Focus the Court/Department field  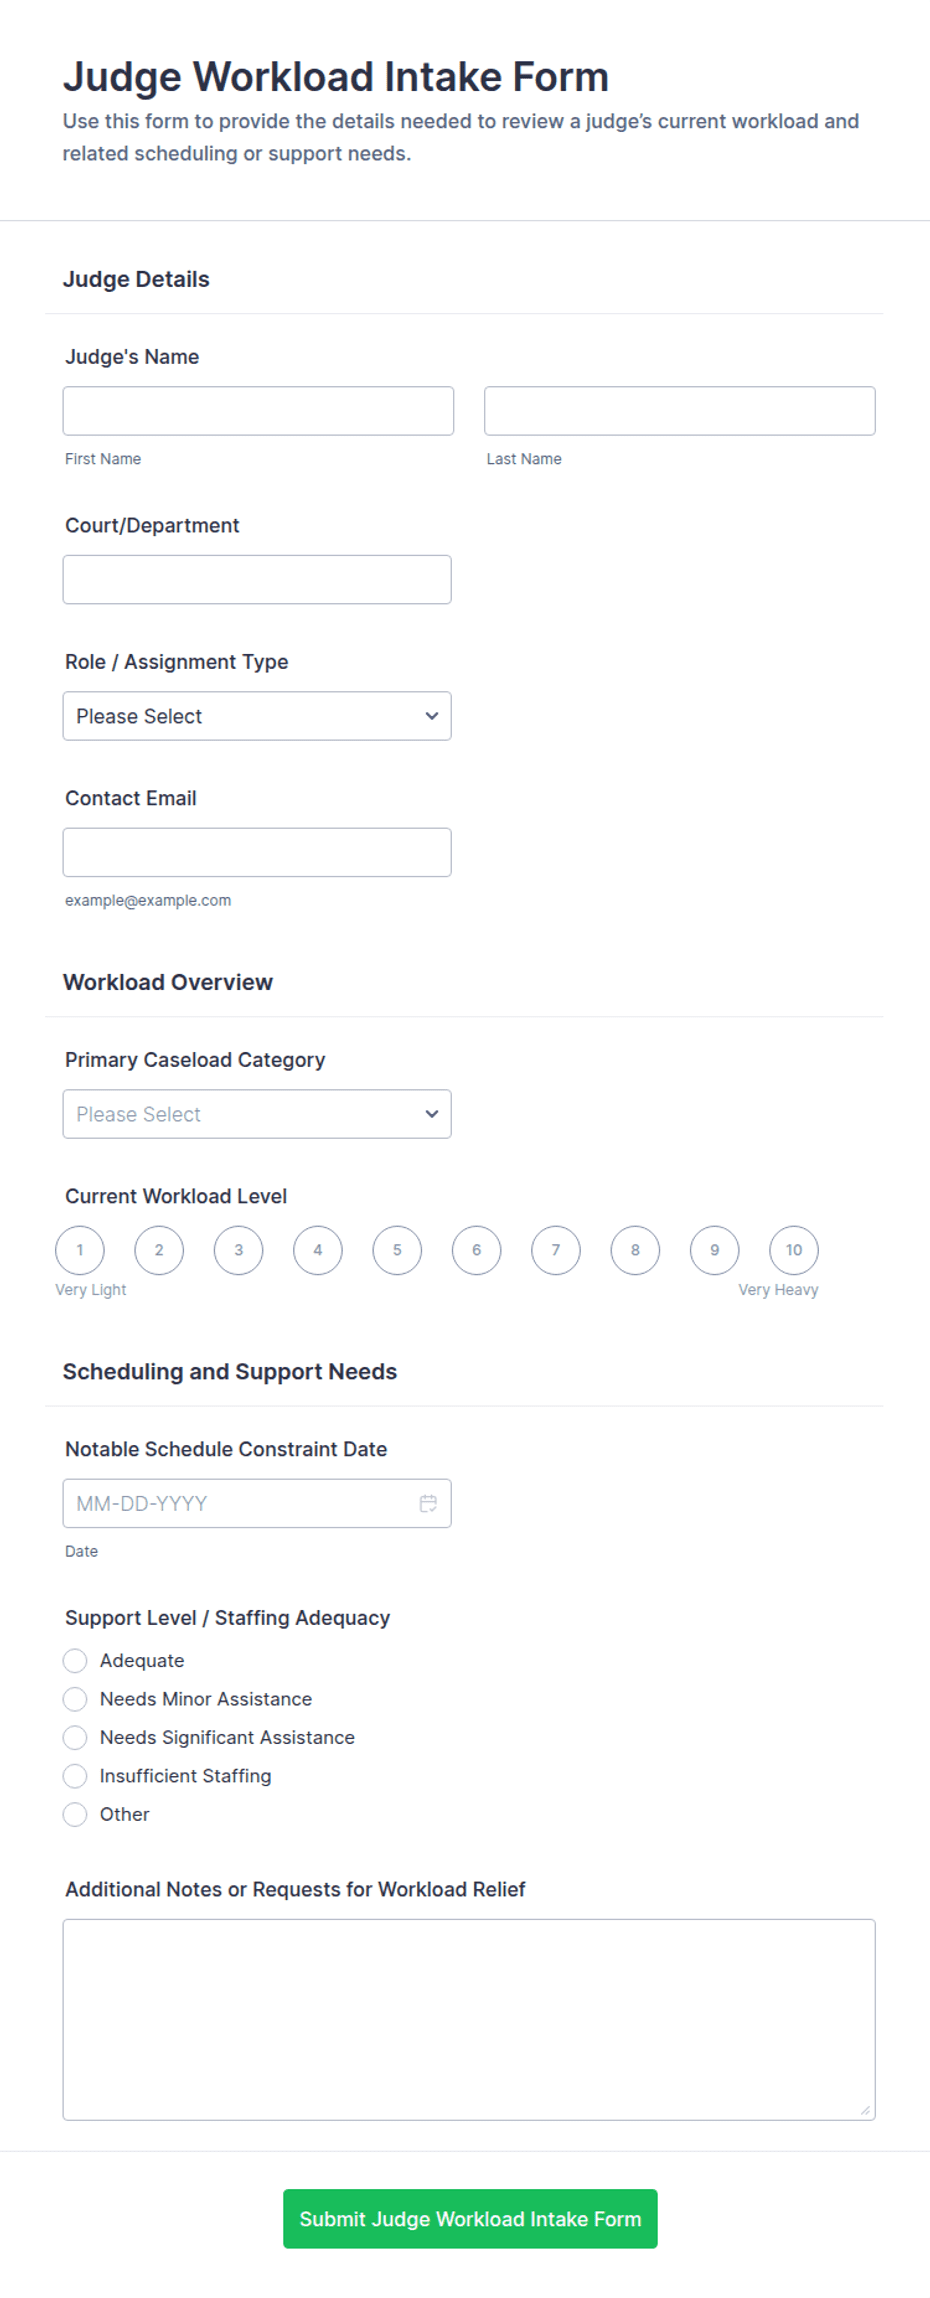pyautogui.click(x=257, y=580)
